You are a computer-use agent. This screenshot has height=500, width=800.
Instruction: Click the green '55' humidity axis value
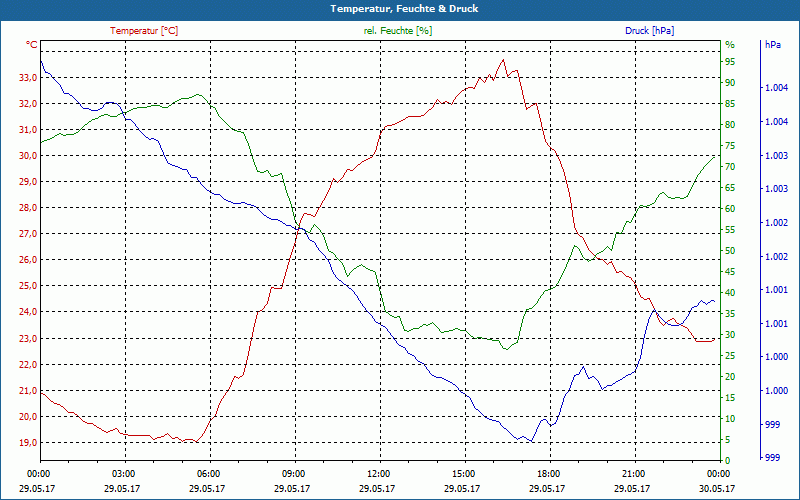(731, 230)
